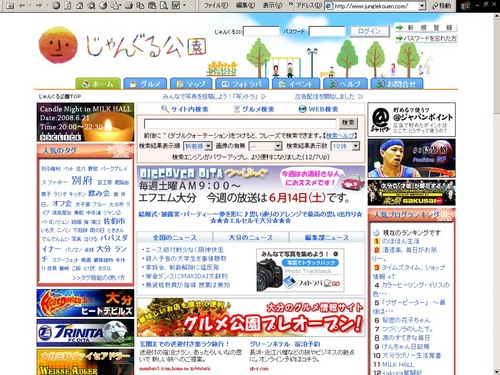Select the 大分のニュース news tab
The image size is (500, 375).
point(251,238)
